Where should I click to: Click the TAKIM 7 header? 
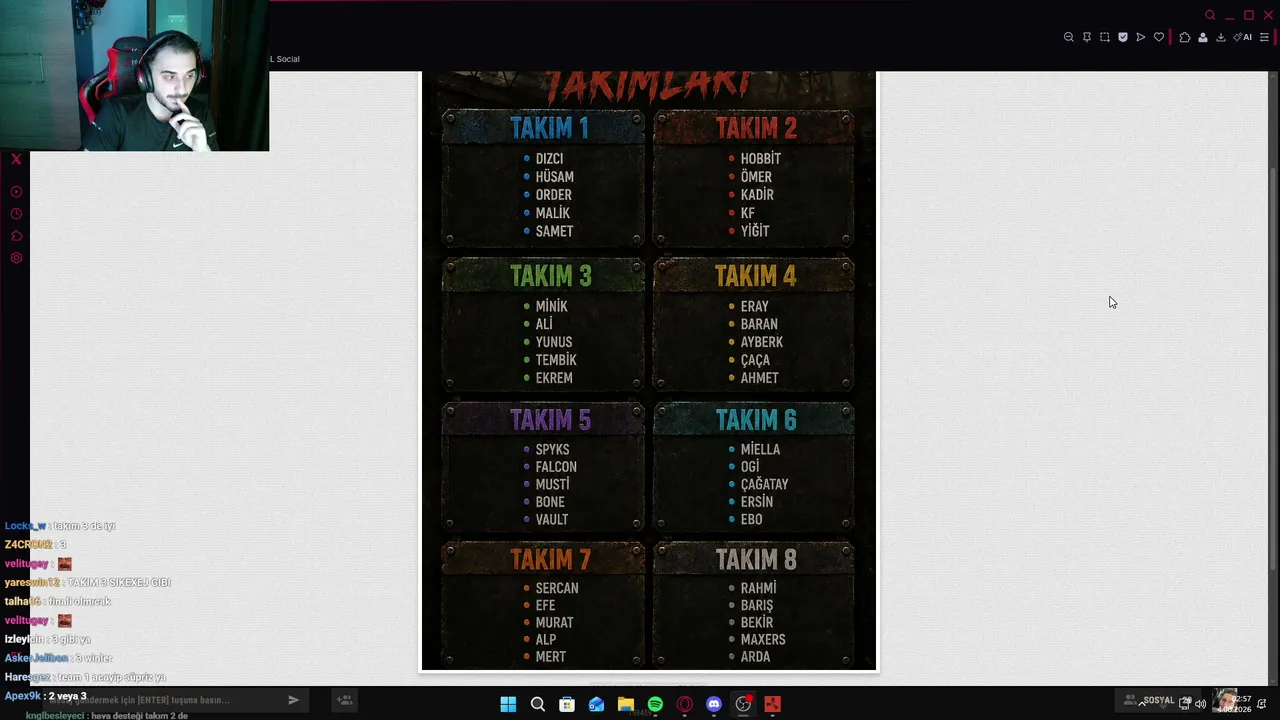[551, 559]
